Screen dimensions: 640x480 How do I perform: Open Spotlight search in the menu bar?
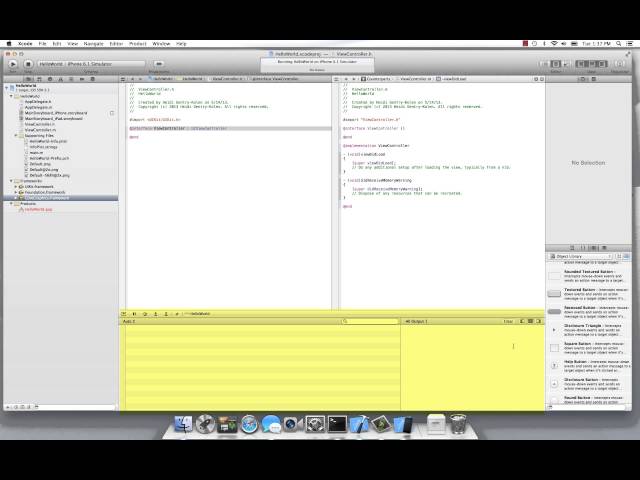tap(619, 44)
